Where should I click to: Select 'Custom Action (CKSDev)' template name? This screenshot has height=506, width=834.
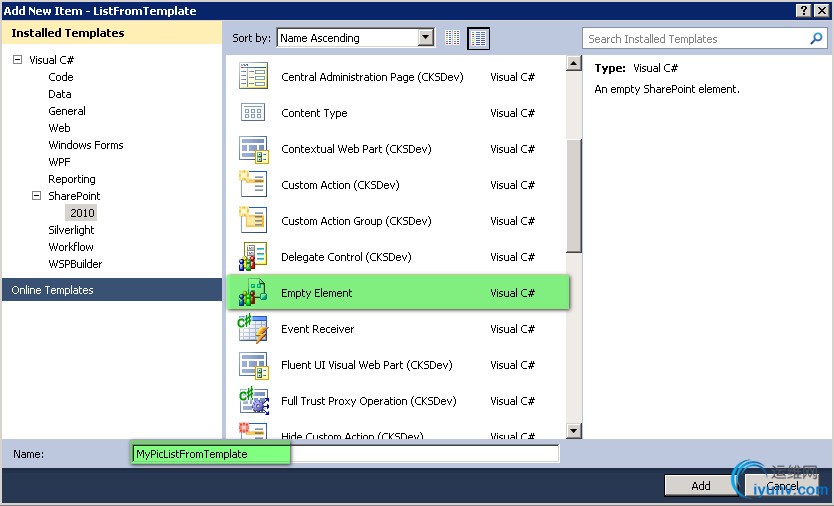(340, 185)
